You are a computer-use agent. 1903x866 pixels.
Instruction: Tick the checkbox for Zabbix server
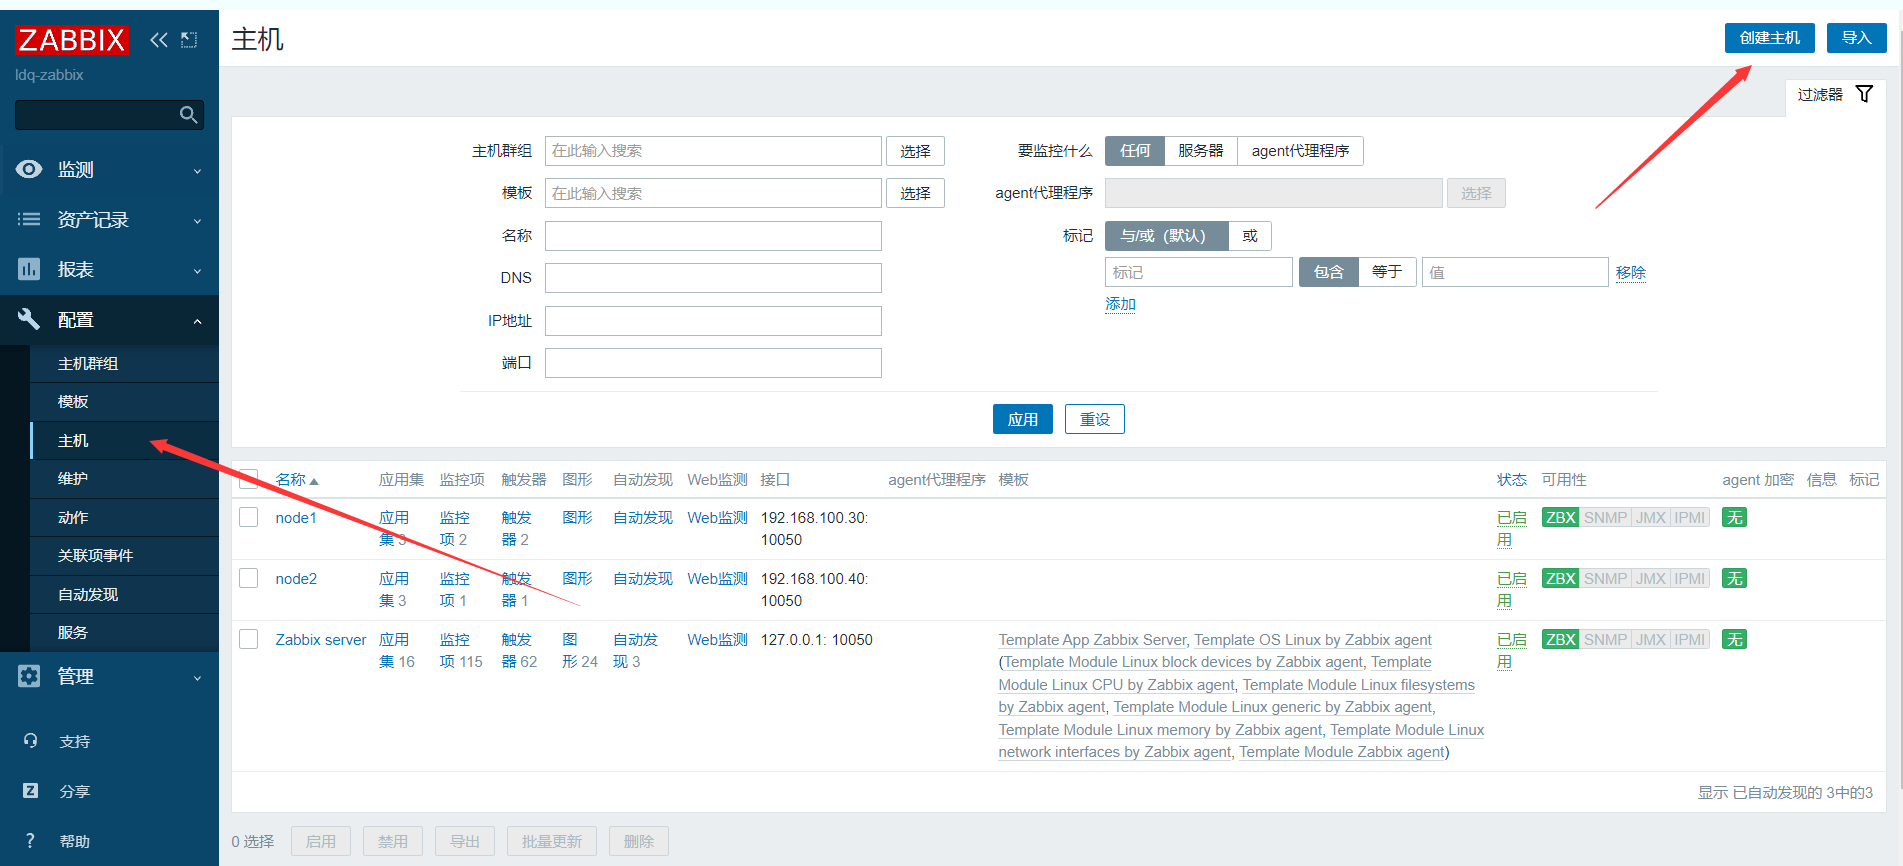click(249, 639)
